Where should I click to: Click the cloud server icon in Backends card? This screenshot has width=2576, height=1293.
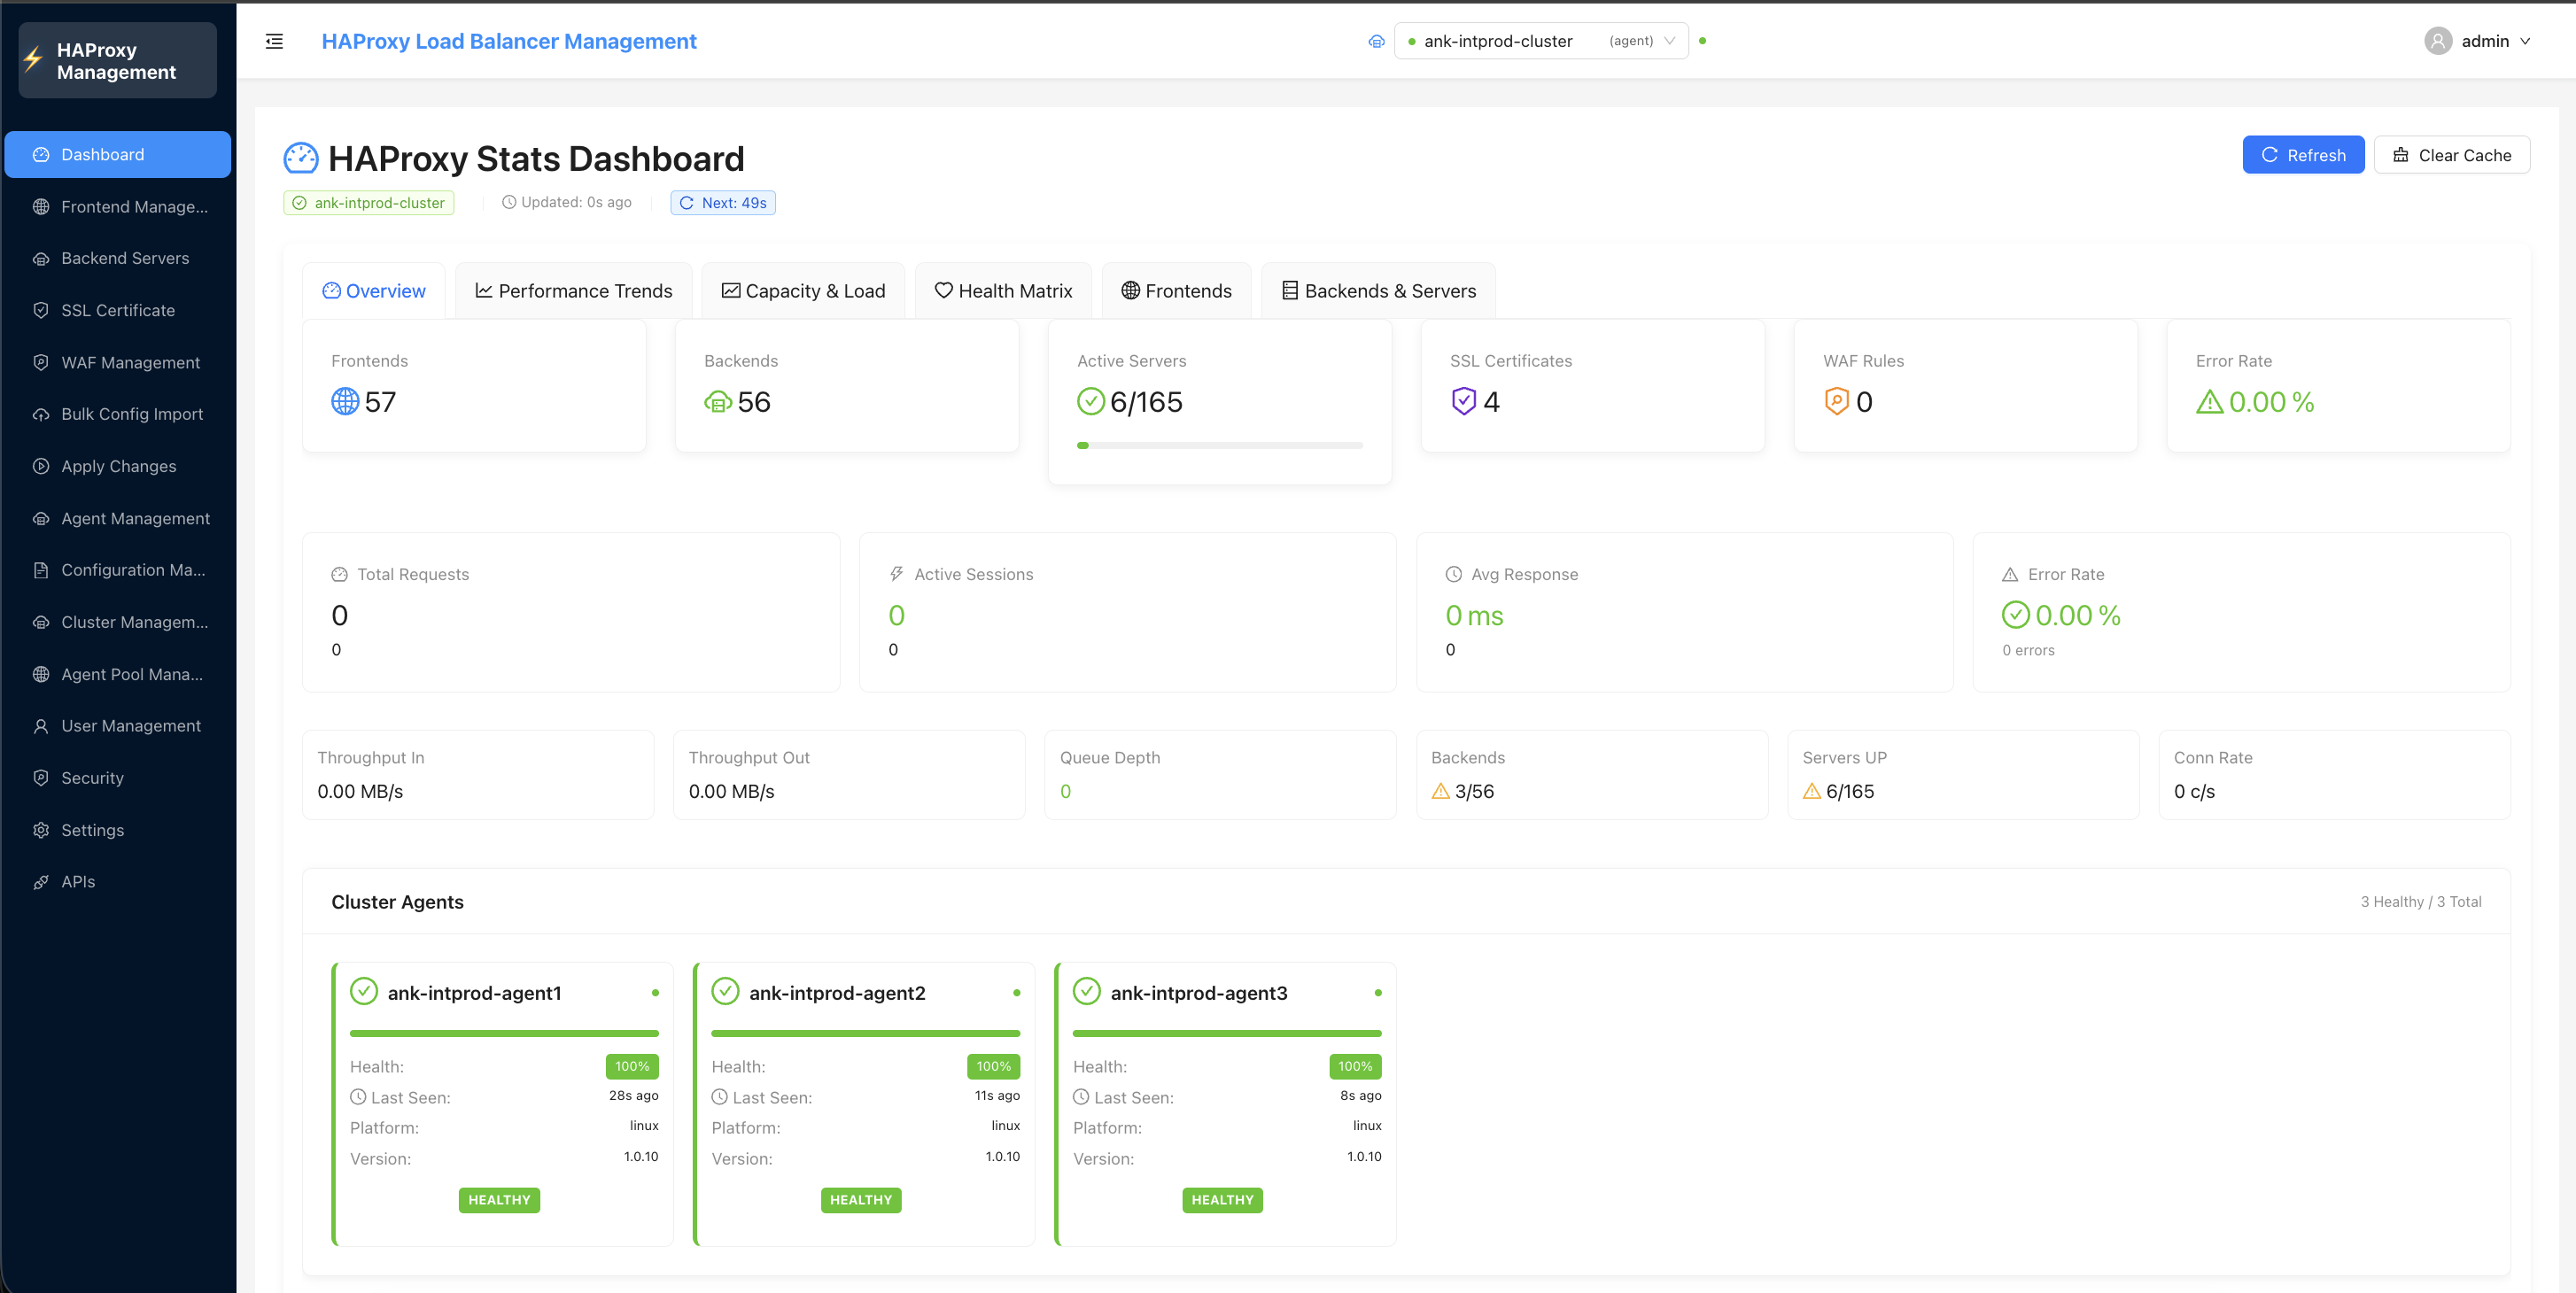(718, 402)
